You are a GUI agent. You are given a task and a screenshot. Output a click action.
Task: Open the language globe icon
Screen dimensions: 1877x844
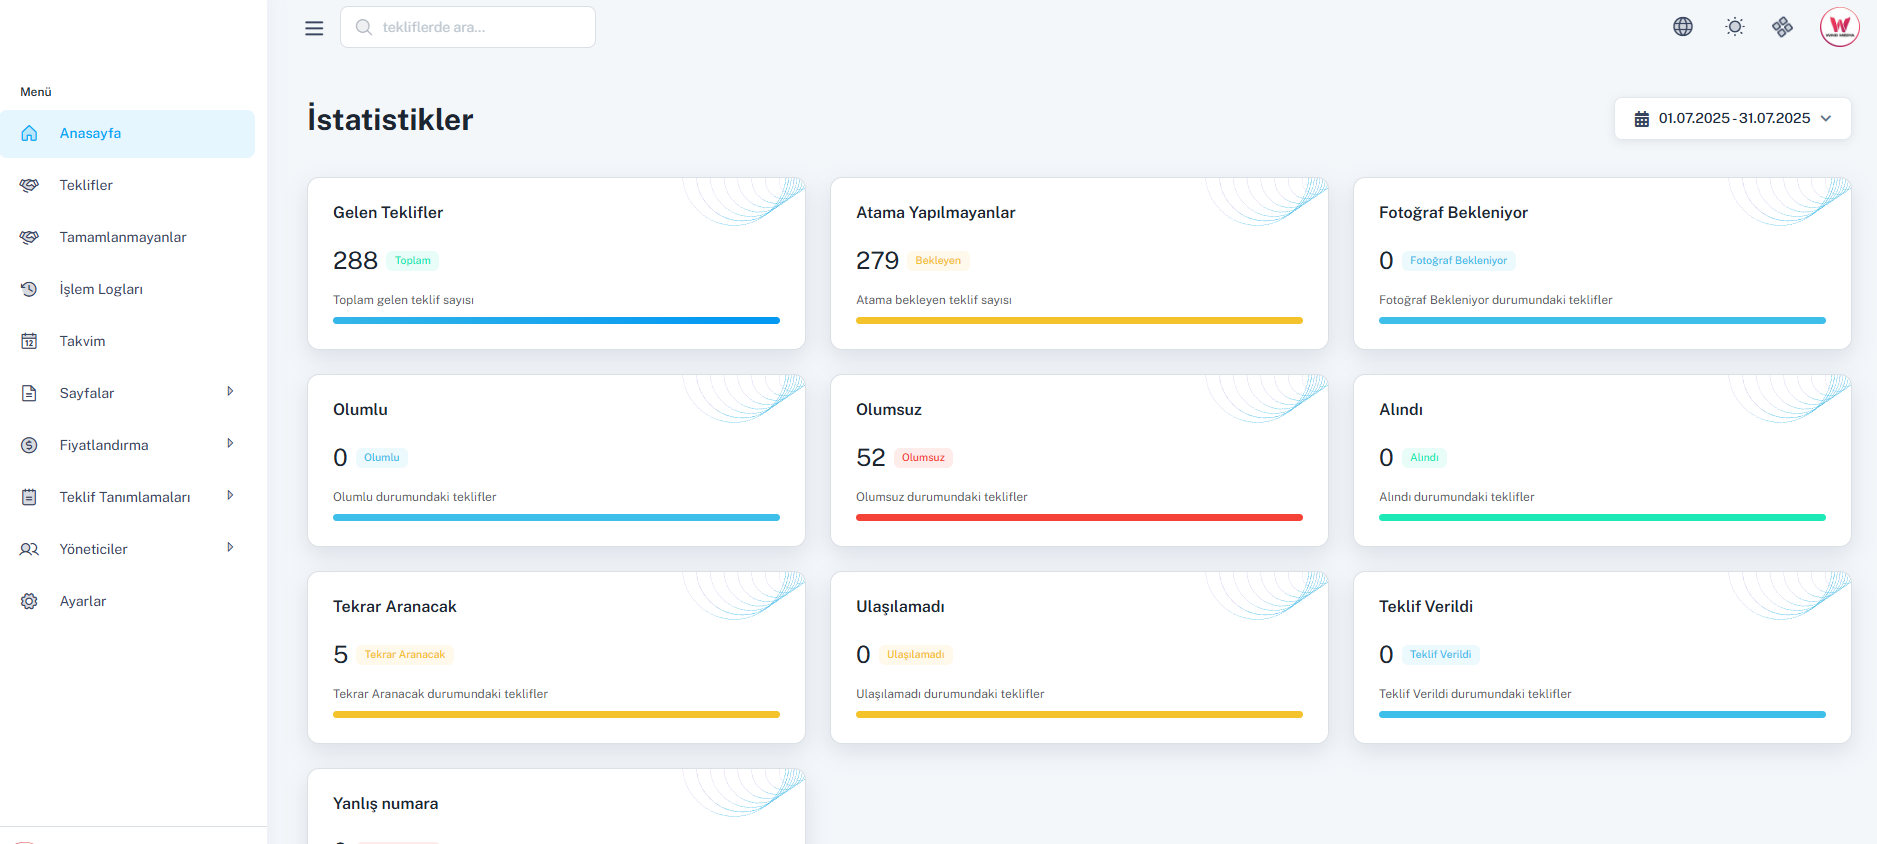pyautogui.click(x=1683, y=27)
